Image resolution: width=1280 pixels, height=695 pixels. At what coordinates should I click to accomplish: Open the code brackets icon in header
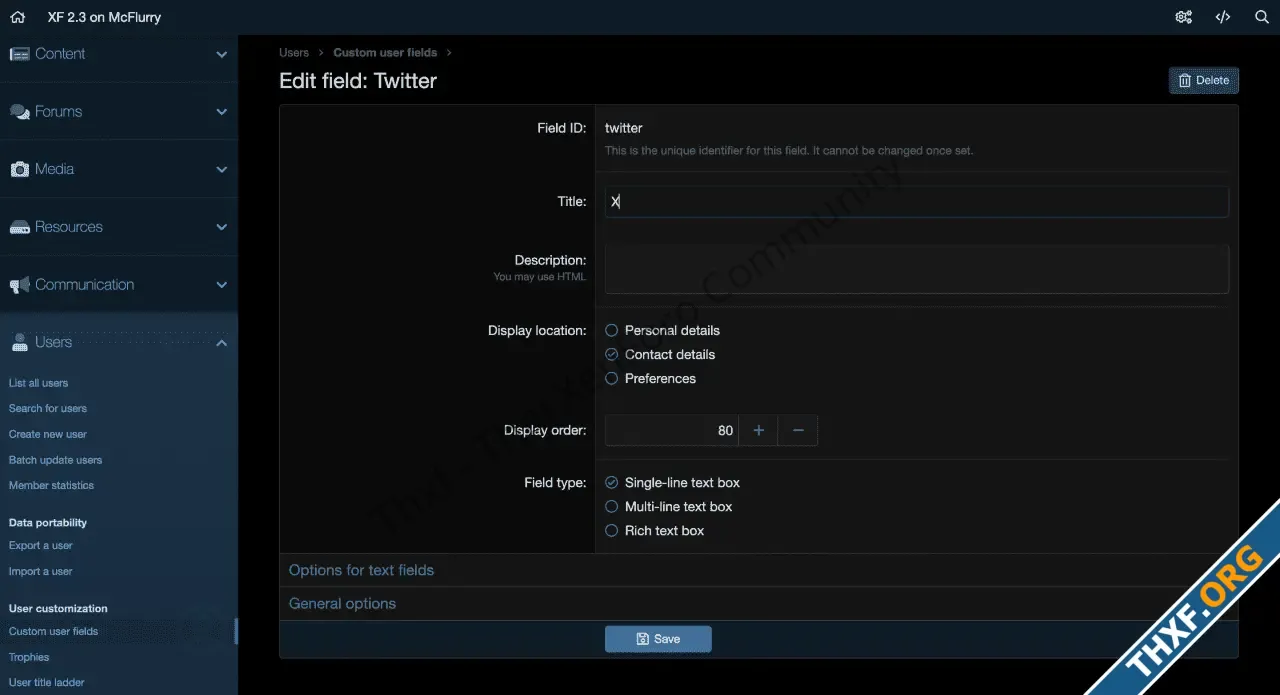tap(1223, 17)
